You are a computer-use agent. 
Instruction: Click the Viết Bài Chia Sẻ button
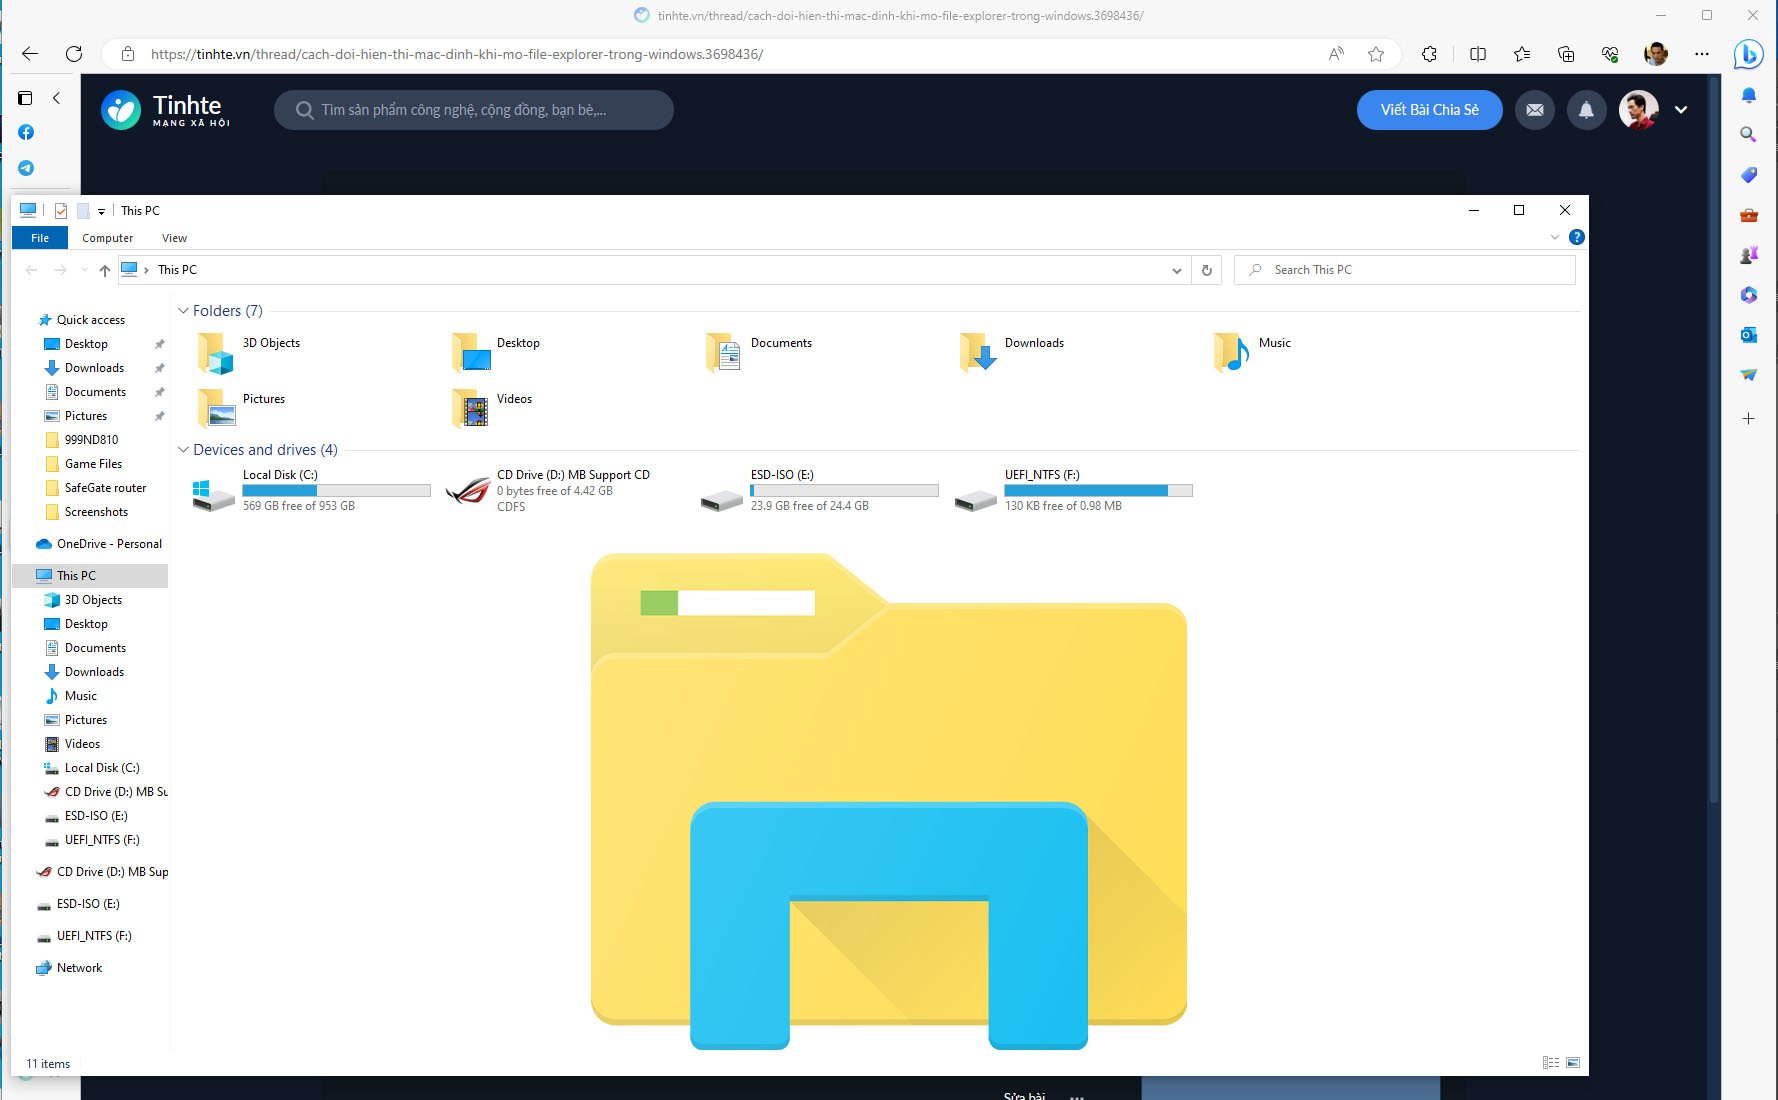pyautogui.click(x=1429, y=110)
